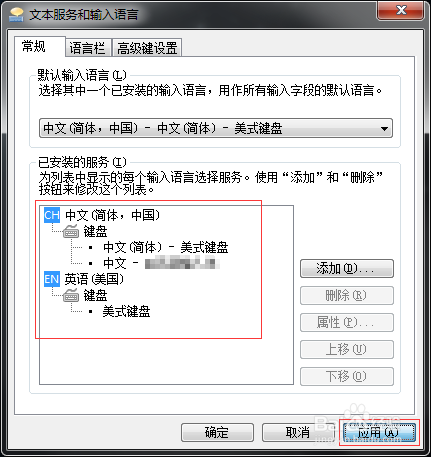Cancel the dialog with 取消

click(x=298, y=433)
